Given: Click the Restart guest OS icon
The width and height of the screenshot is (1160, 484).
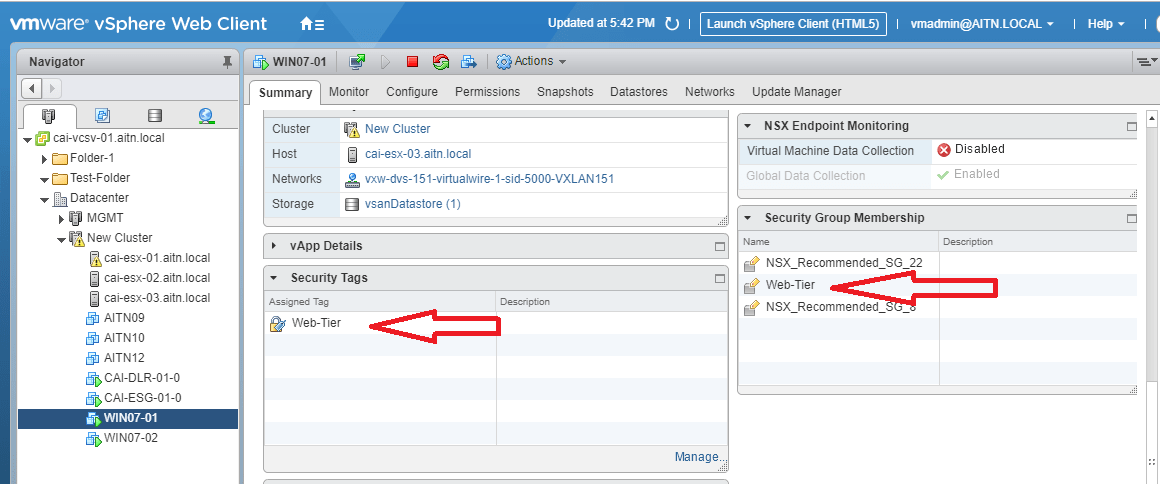Looking at the screenshot, I should coord(440,62).
